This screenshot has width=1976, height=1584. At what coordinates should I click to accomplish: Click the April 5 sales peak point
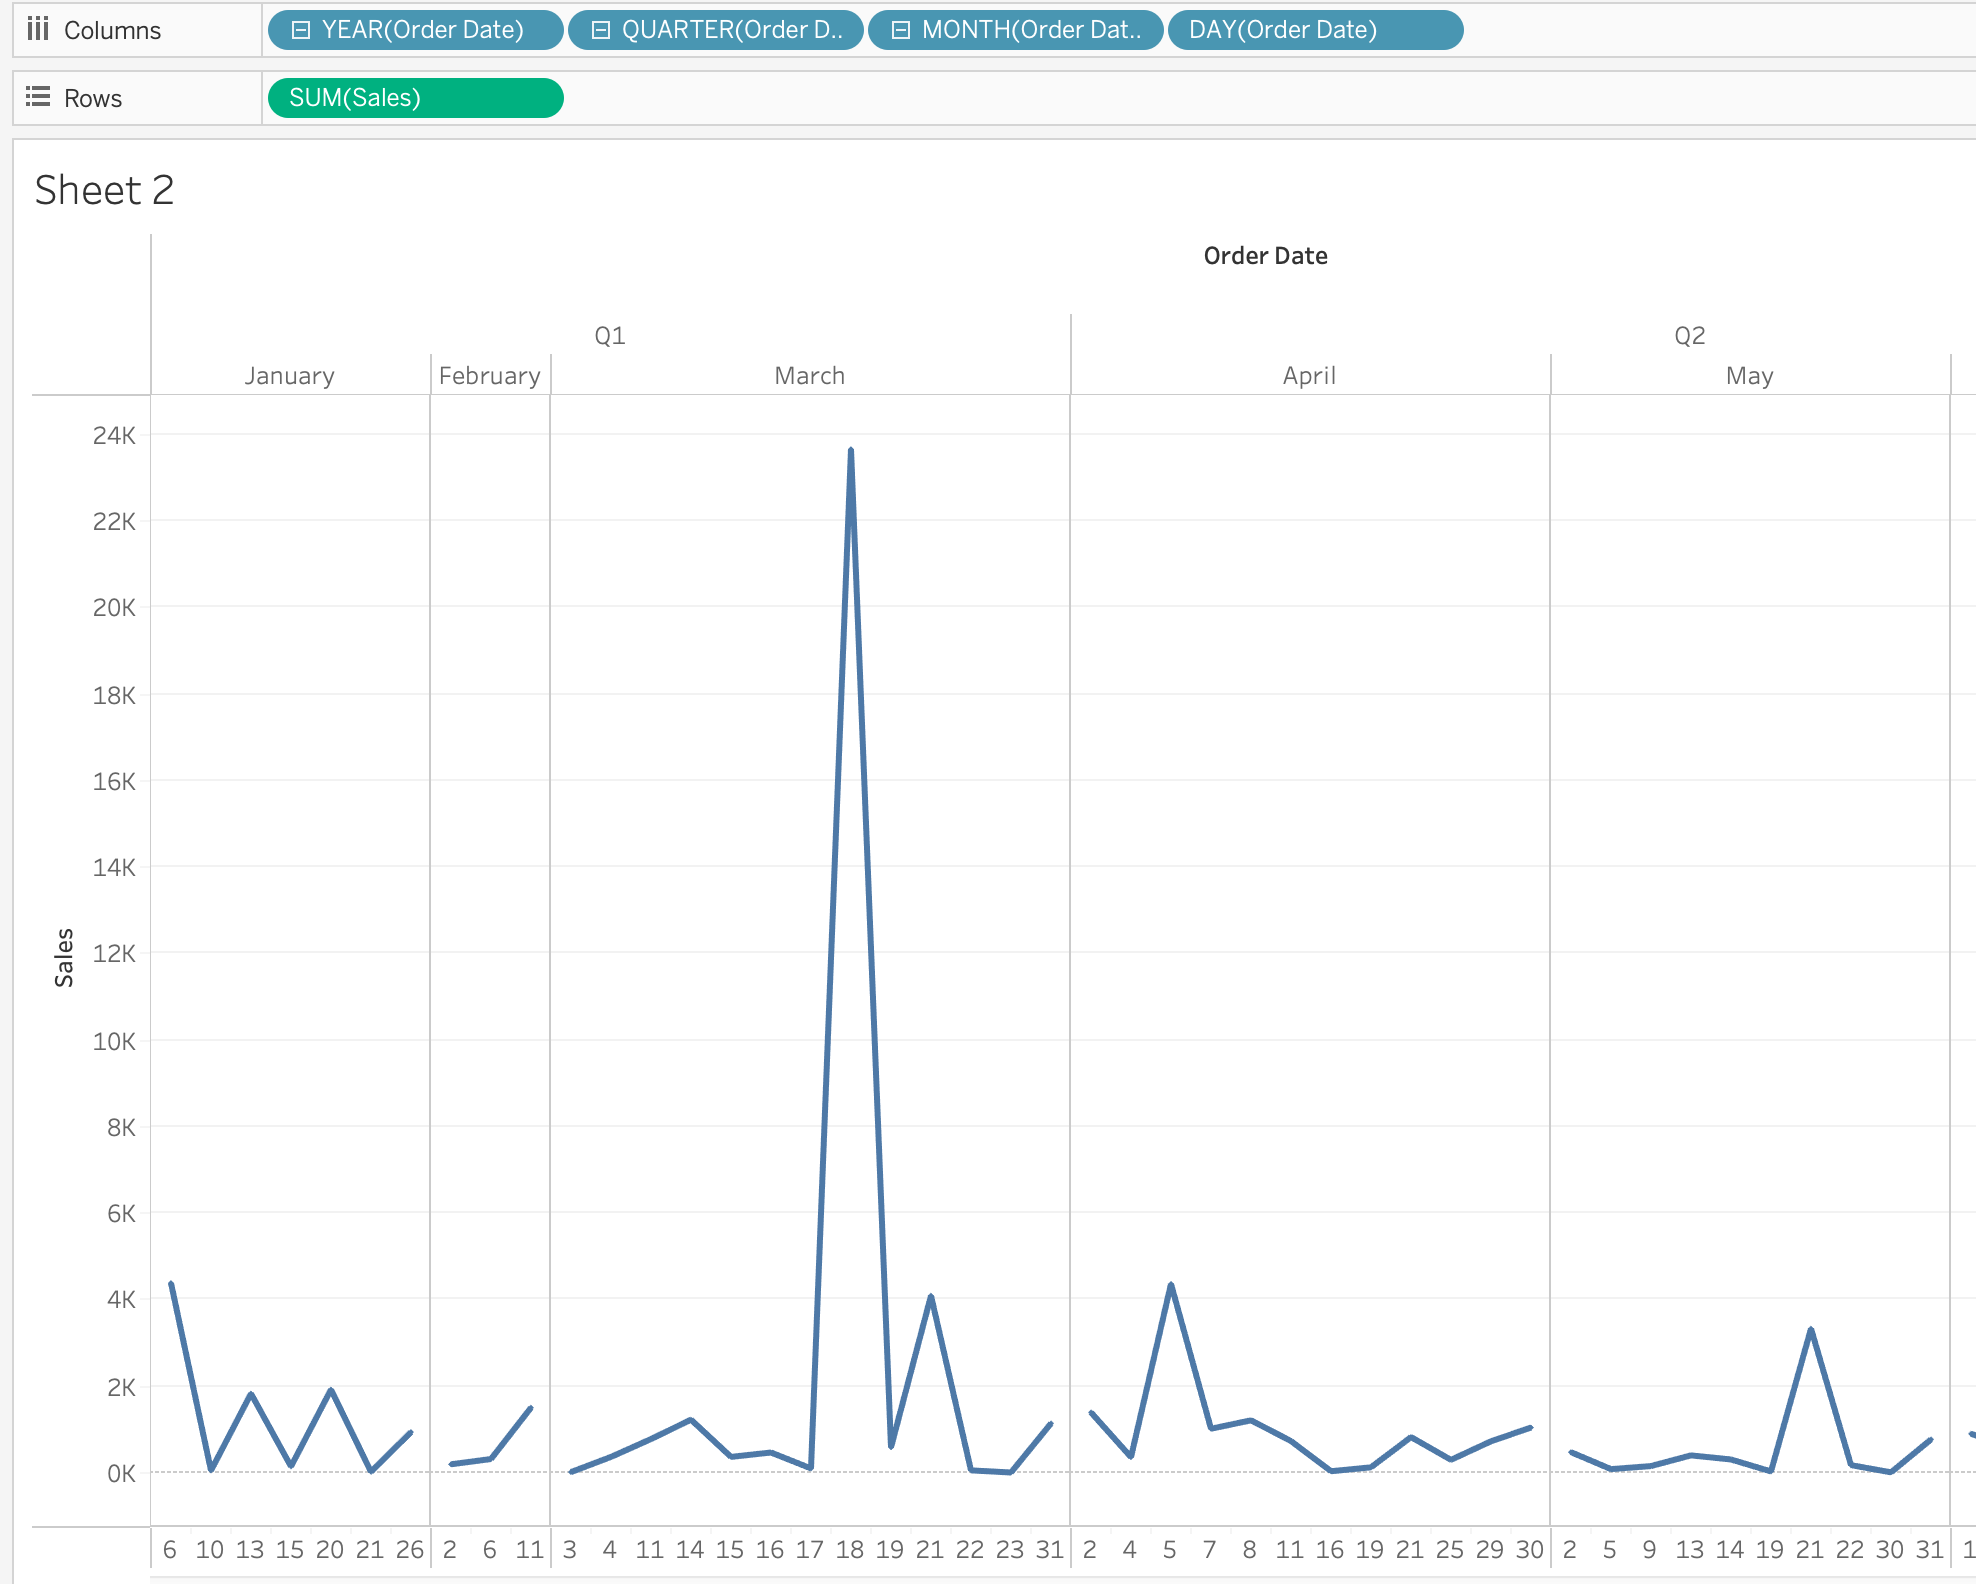pyautogui.click(x=1170, y=1285)
